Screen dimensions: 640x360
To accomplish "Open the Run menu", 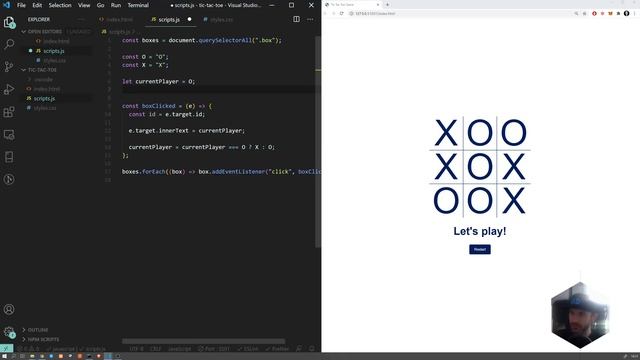I will (x=116, y=5).
